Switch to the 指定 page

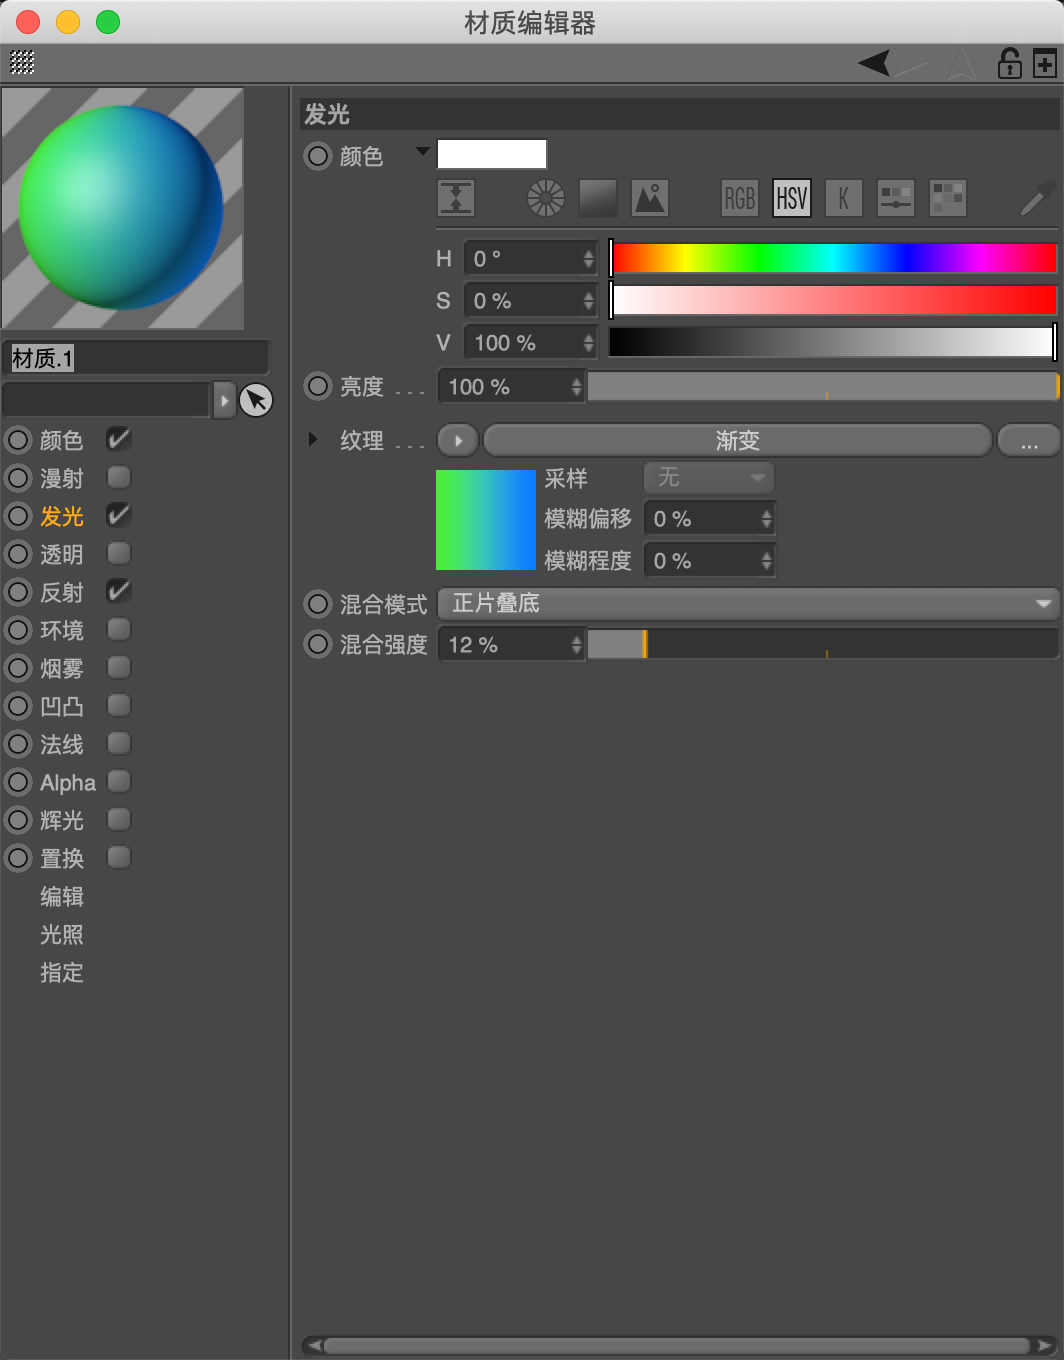coord(61,972)
